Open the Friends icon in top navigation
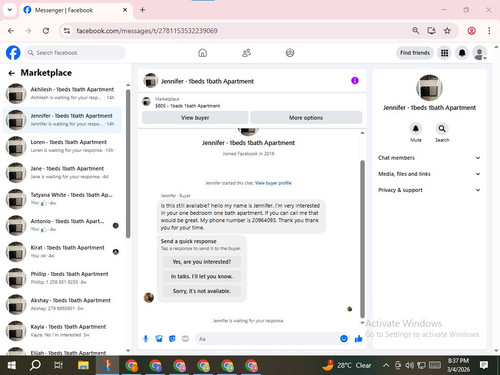This screenshot has width=500, height=375. point(246,53)
